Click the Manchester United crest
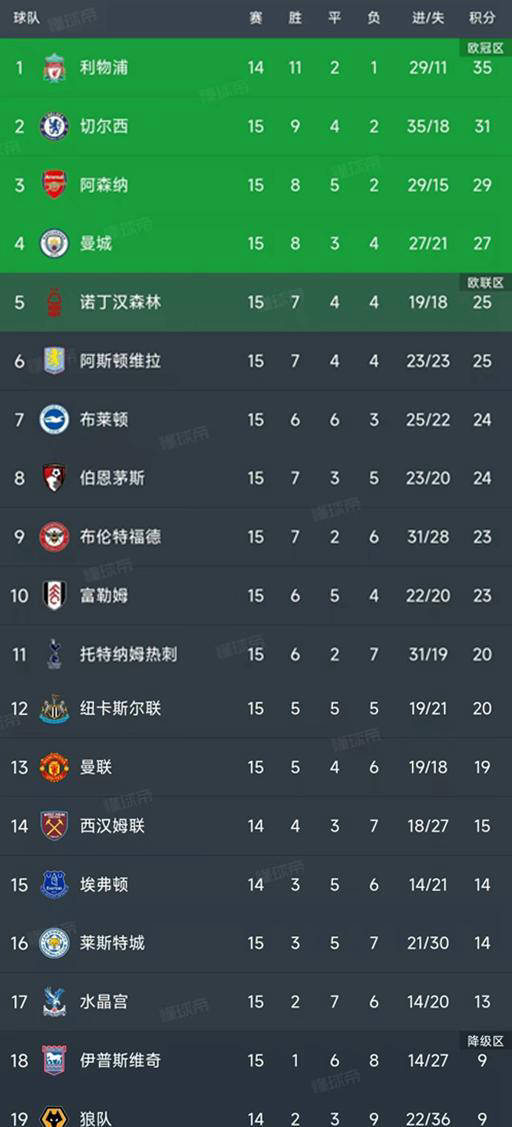Screen dimensions: 512x1127 point(54,768)
